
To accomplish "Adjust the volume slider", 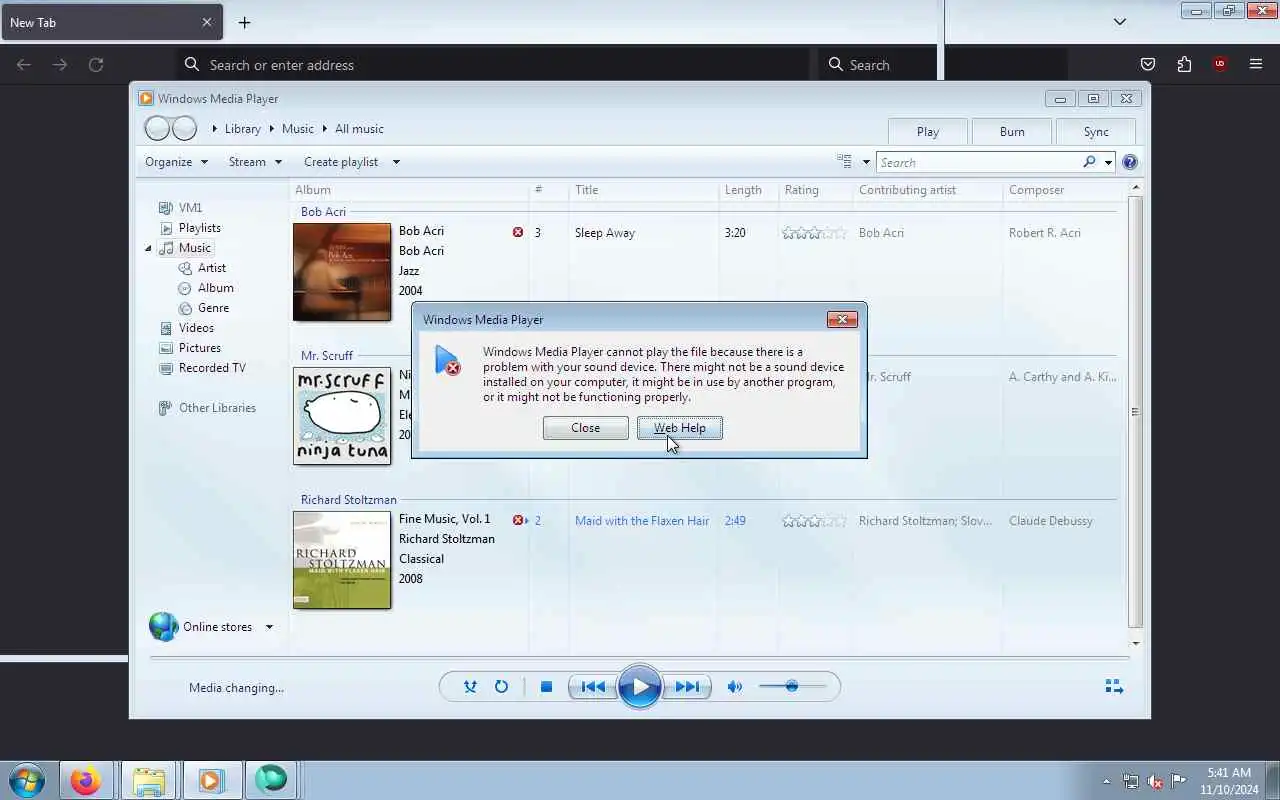I will click(x=792, y=686).
